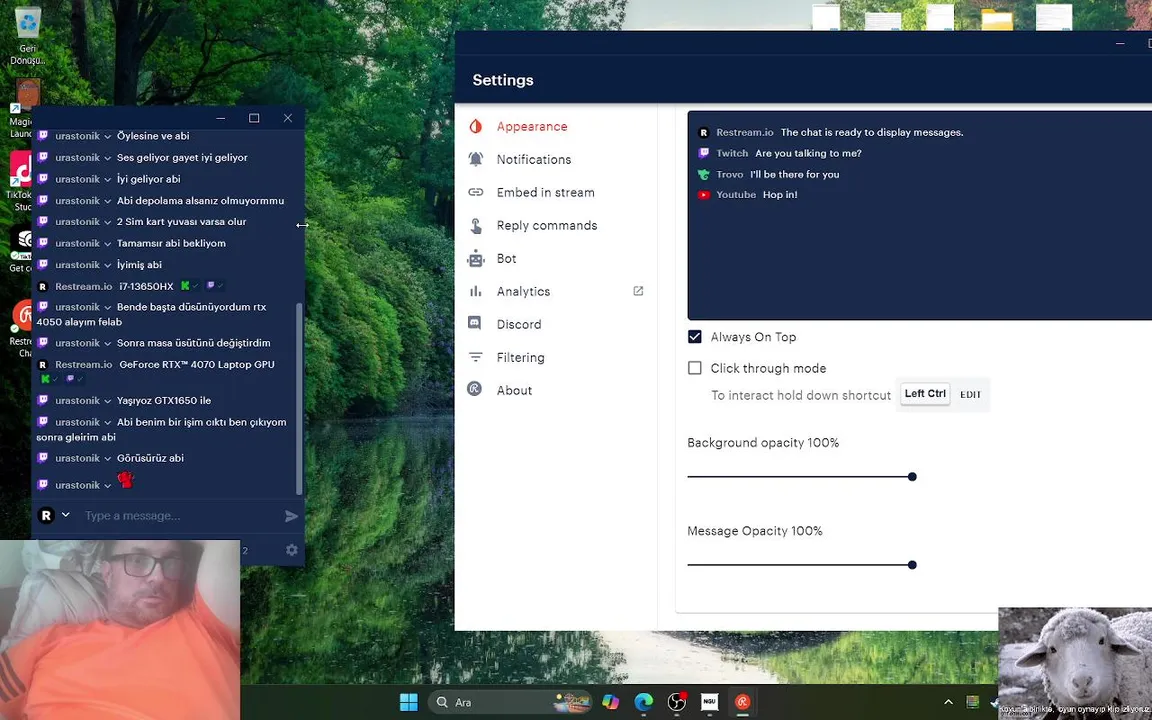This screenshot has width=1152, height=720.
Task: Open the NGU app on the taskbar
Action: (x=709, y=702)
